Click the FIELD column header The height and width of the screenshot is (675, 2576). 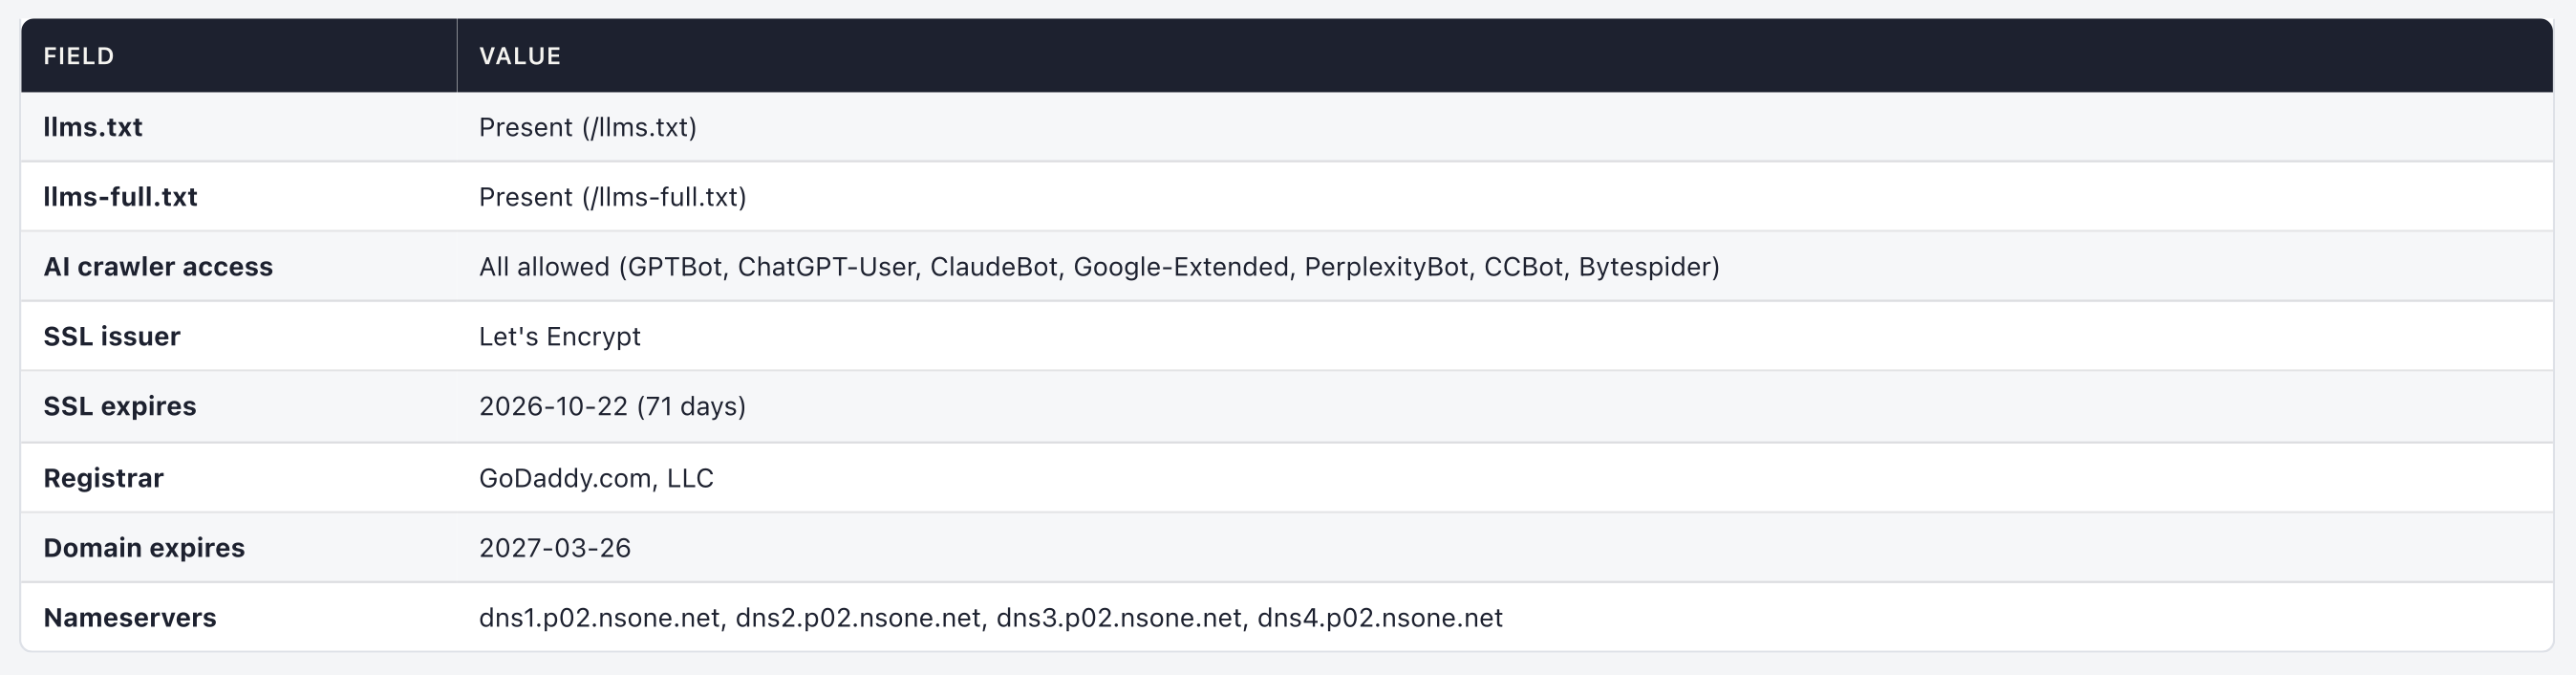point(79,56)
